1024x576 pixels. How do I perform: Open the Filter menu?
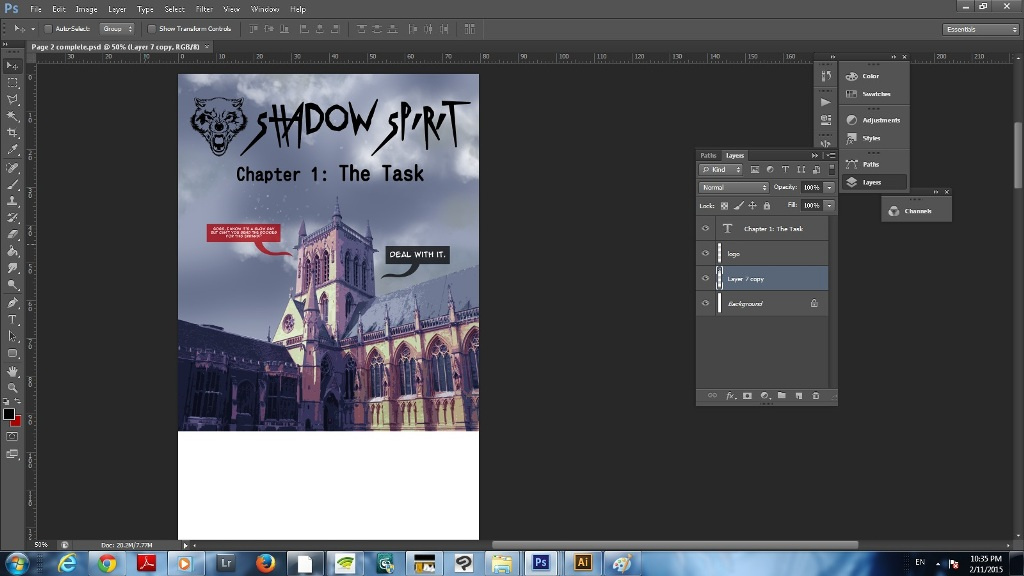[x=204, y=9]
